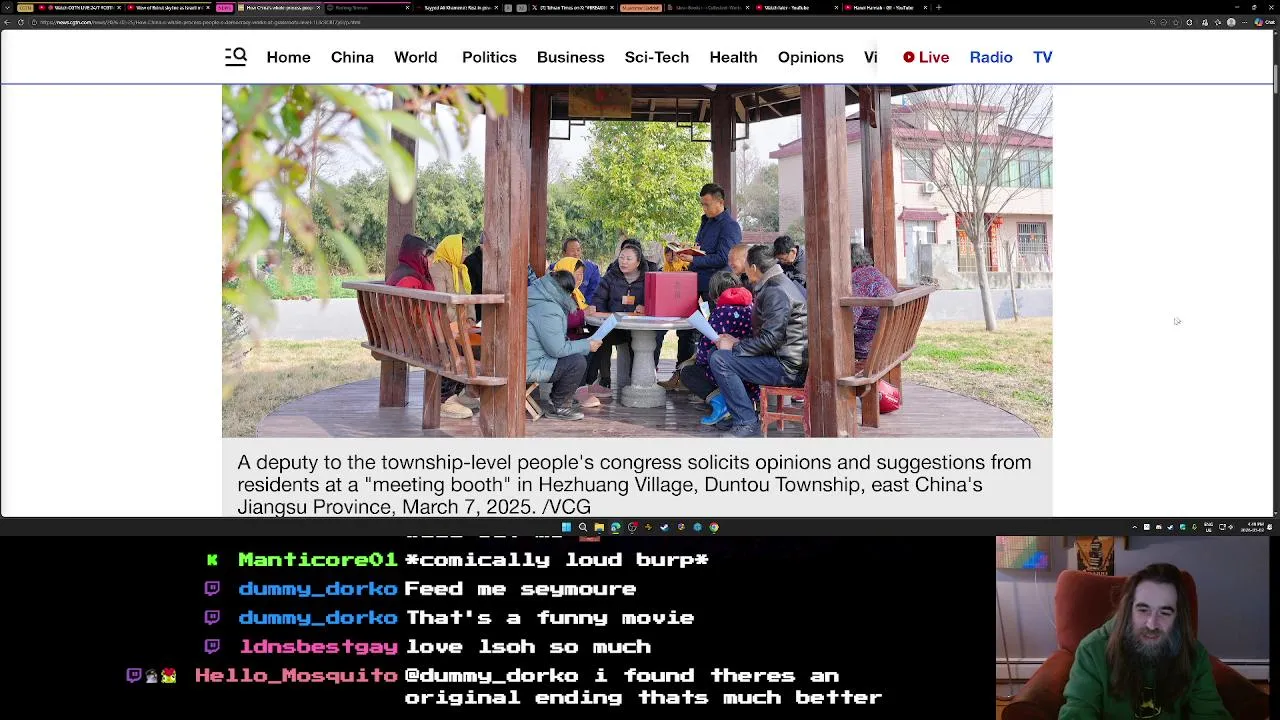Image resolution: width=1280 pixels, height=720 pixels.
Task: Open the Opinions section
Action: (x=810, y=57)
